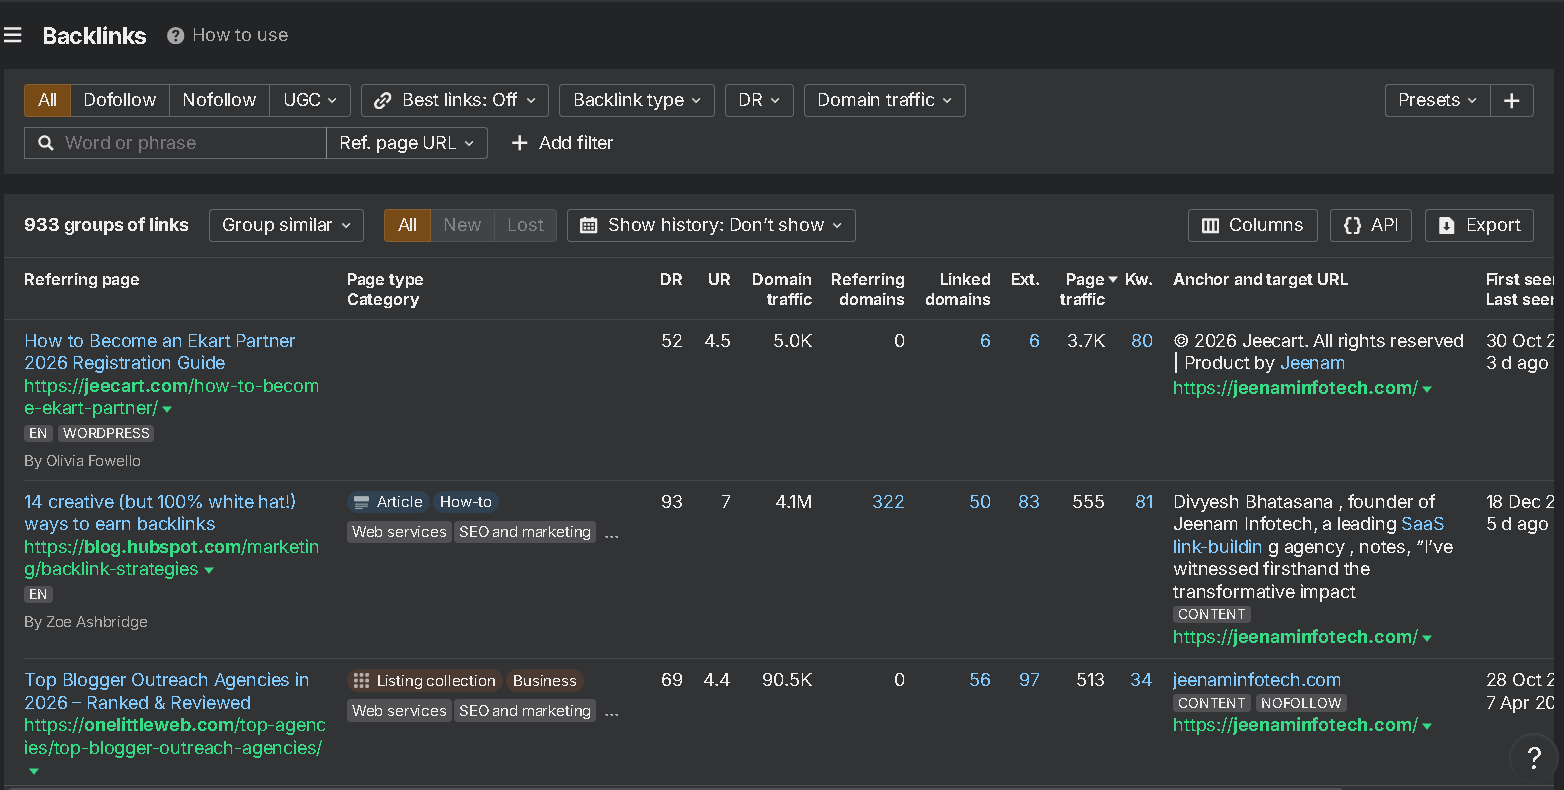Viewport: 1564px width, 790px height.
Task: Click keywords value 80 in Jeecart row
Action: point(1142,341)
